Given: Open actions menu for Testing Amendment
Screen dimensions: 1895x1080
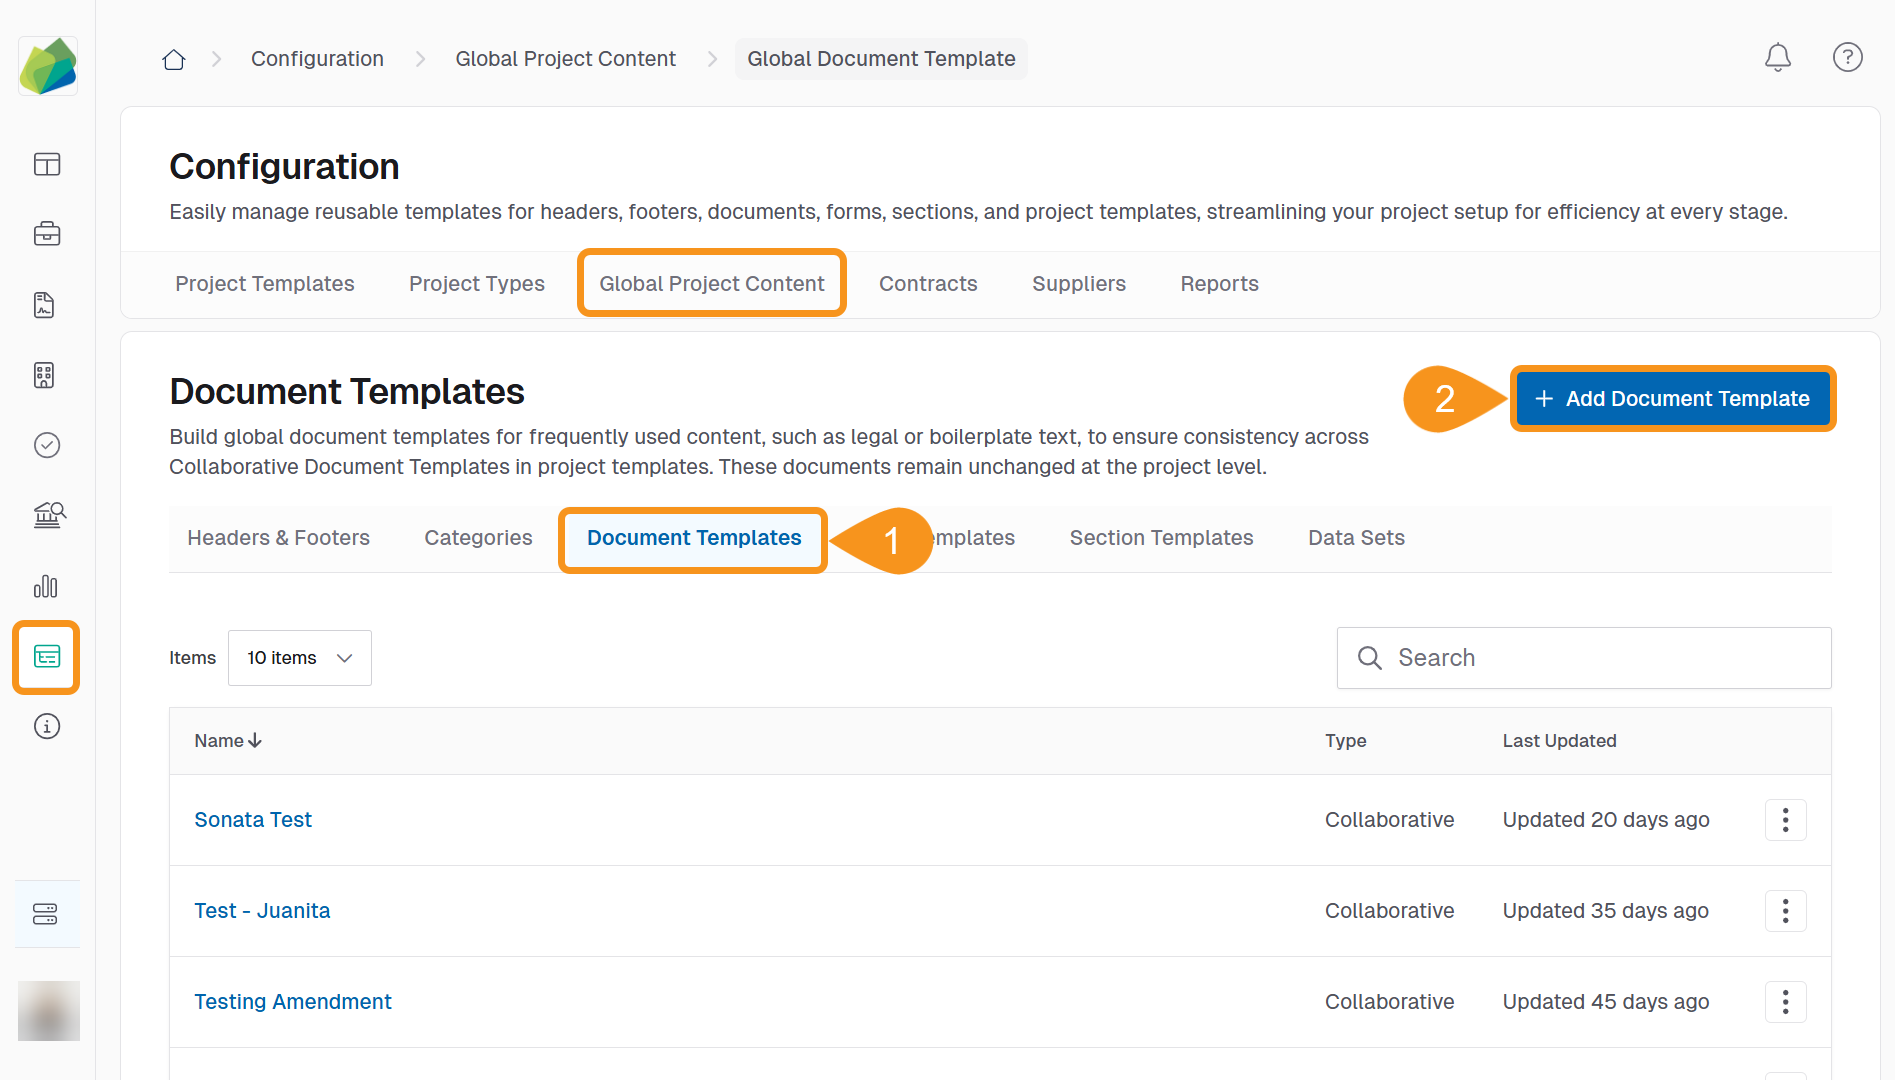Looking at the screenshot, I should [x=1785, y=1002].
